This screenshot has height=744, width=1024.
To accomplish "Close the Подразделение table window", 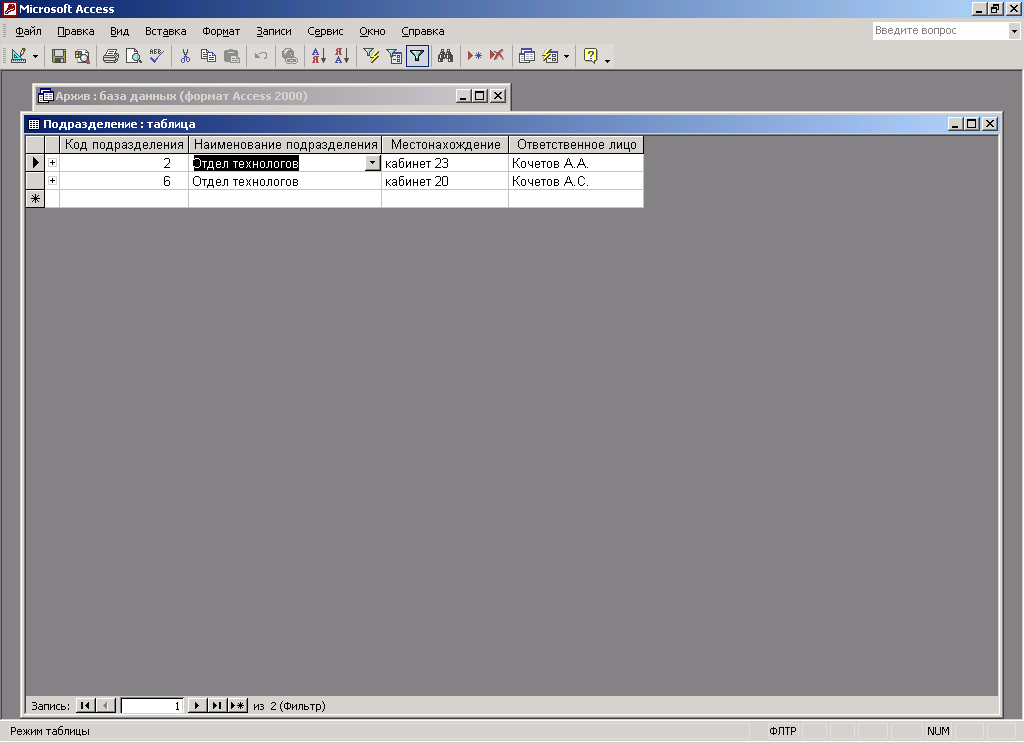I will (x=990, y=123).
